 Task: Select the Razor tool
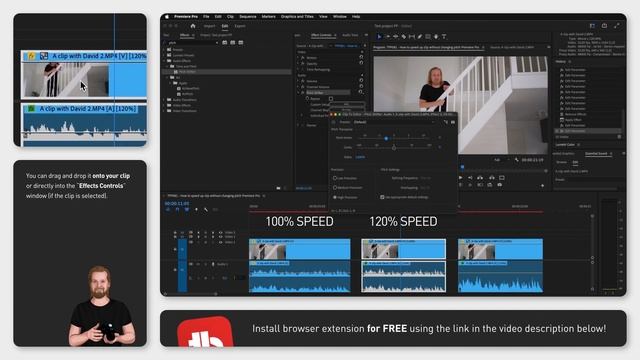click(404, 37)
